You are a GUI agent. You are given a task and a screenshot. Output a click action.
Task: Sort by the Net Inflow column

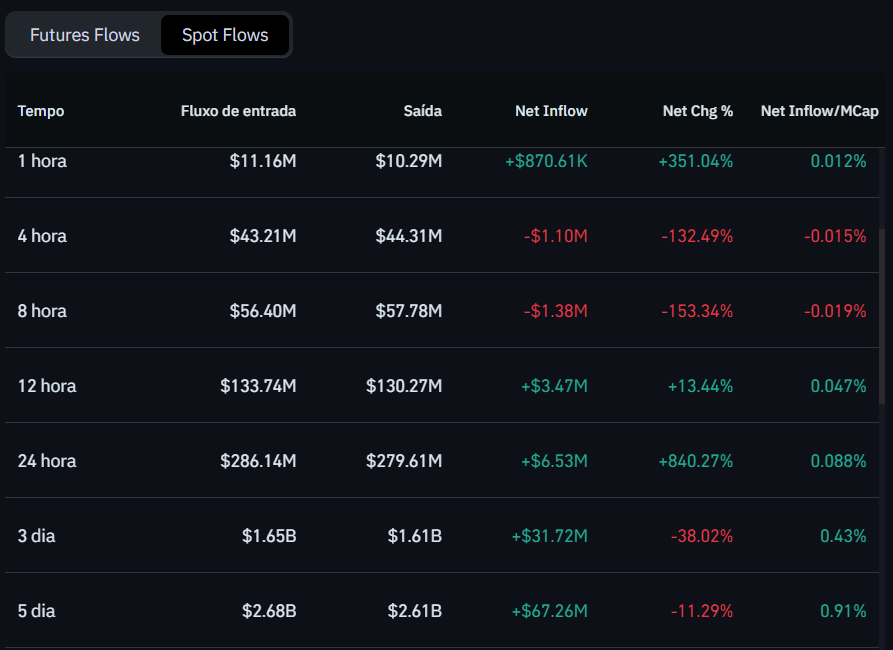pyautogui.click(x=551, y=111)
